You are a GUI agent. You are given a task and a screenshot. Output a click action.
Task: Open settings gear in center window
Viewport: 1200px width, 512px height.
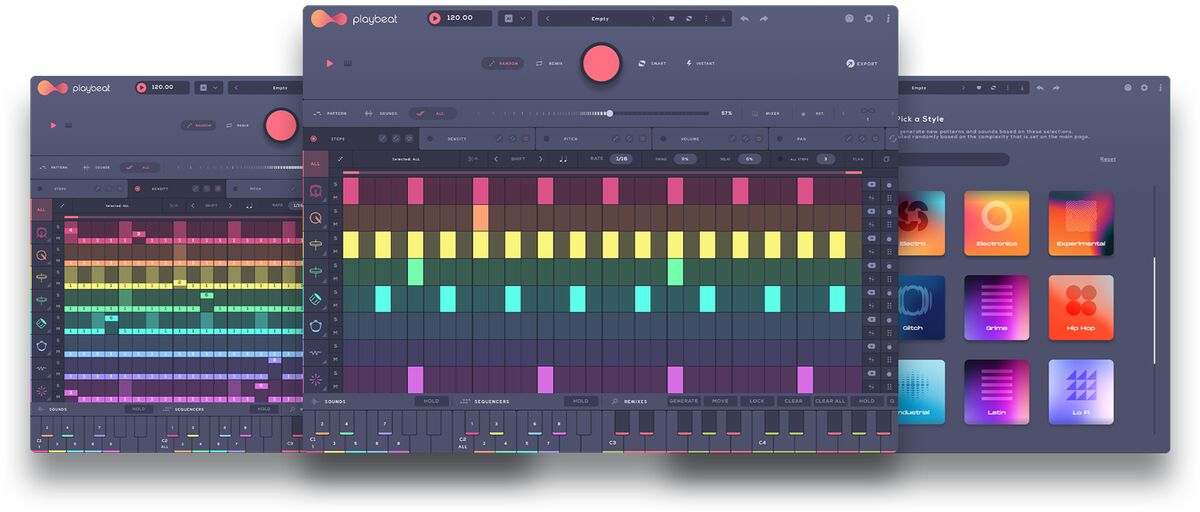click(868, 18)
